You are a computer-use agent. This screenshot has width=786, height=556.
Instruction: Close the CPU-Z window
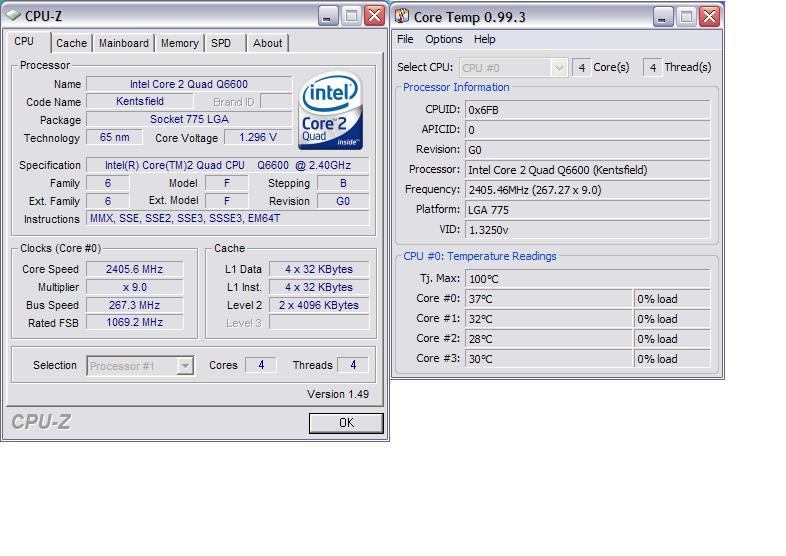click(x=374, y=17)
